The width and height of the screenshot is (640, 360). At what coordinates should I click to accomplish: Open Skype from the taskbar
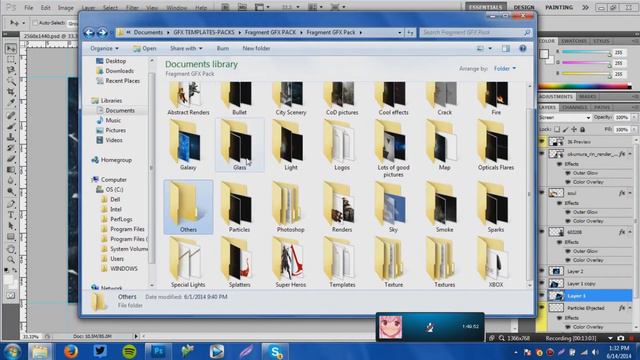pyautogui.click(x=275, y=351)
